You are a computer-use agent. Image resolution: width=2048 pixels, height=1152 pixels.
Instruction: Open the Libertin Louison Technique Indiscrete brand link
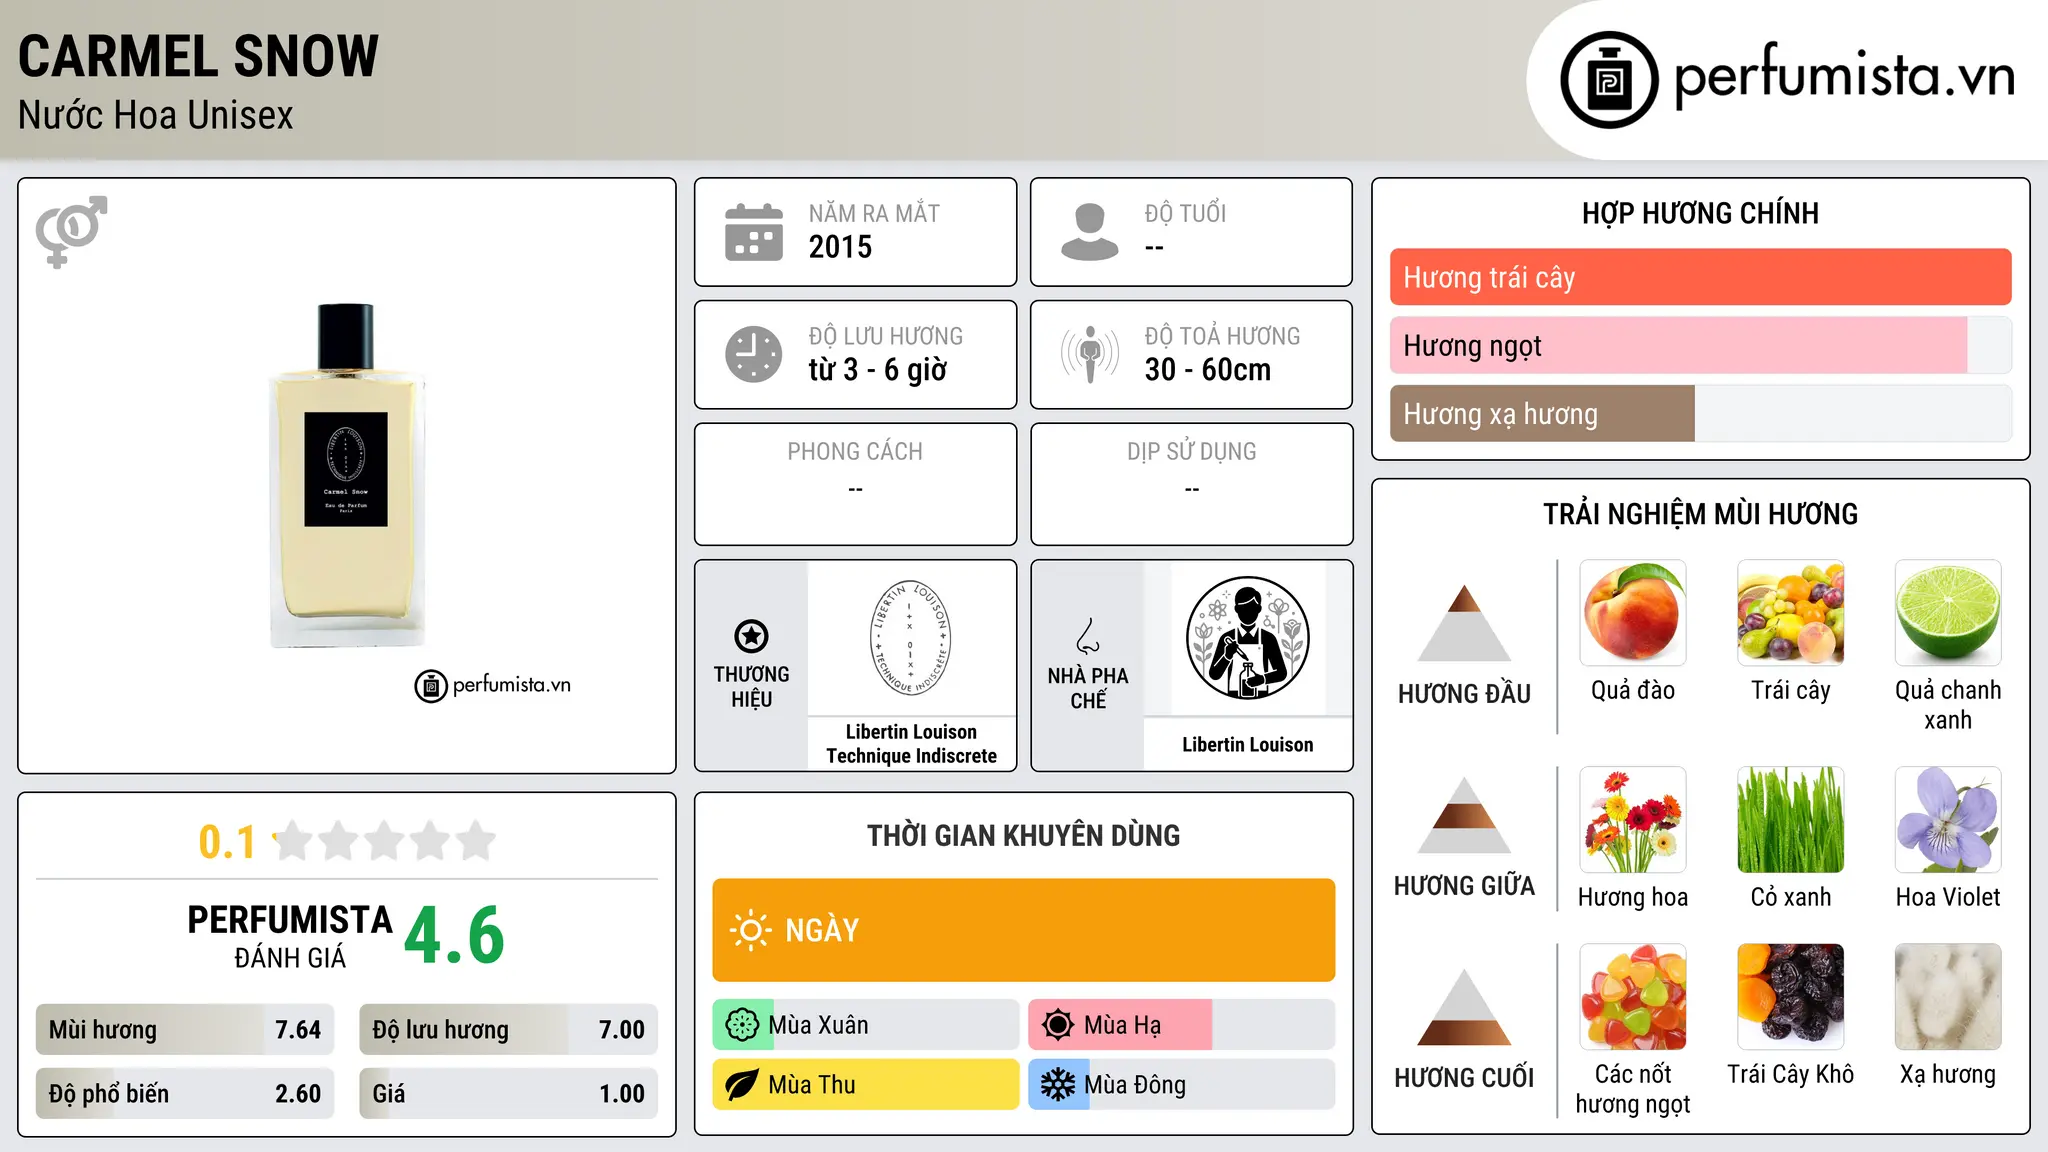pos(911,744)
